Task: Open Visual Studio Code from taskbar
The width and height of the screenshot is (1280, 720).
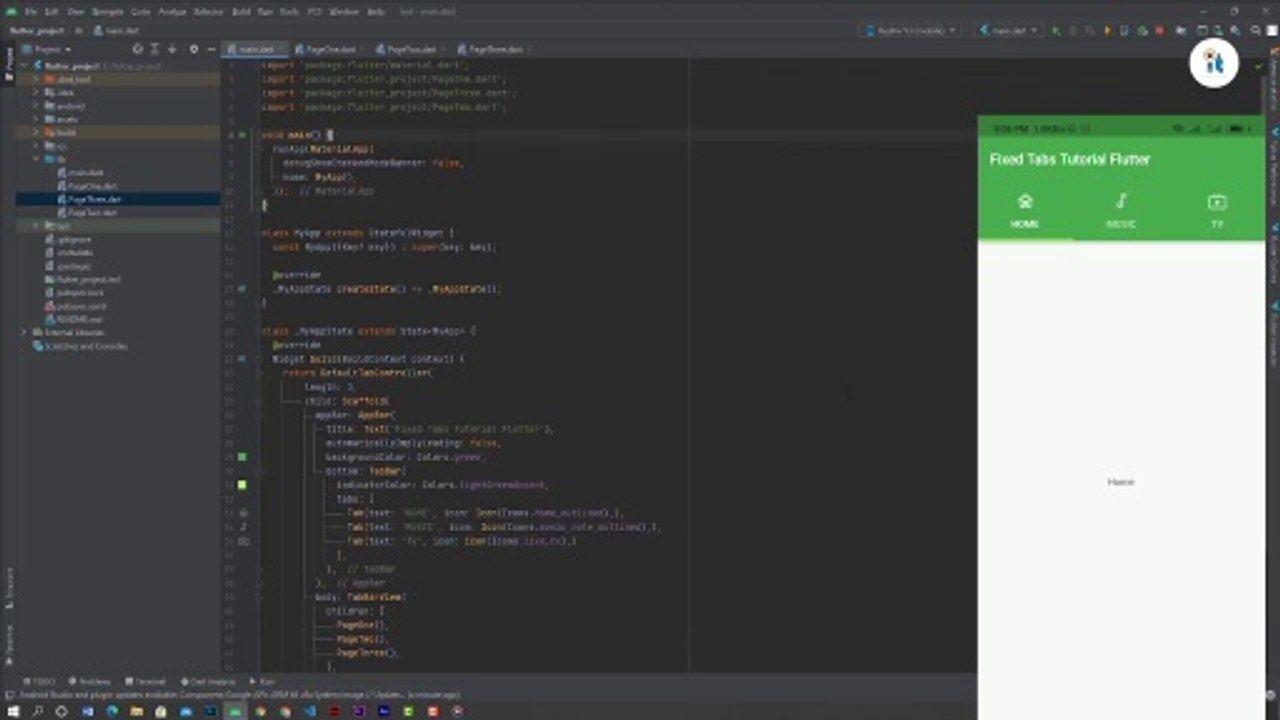Action: [x=309, y=711]
